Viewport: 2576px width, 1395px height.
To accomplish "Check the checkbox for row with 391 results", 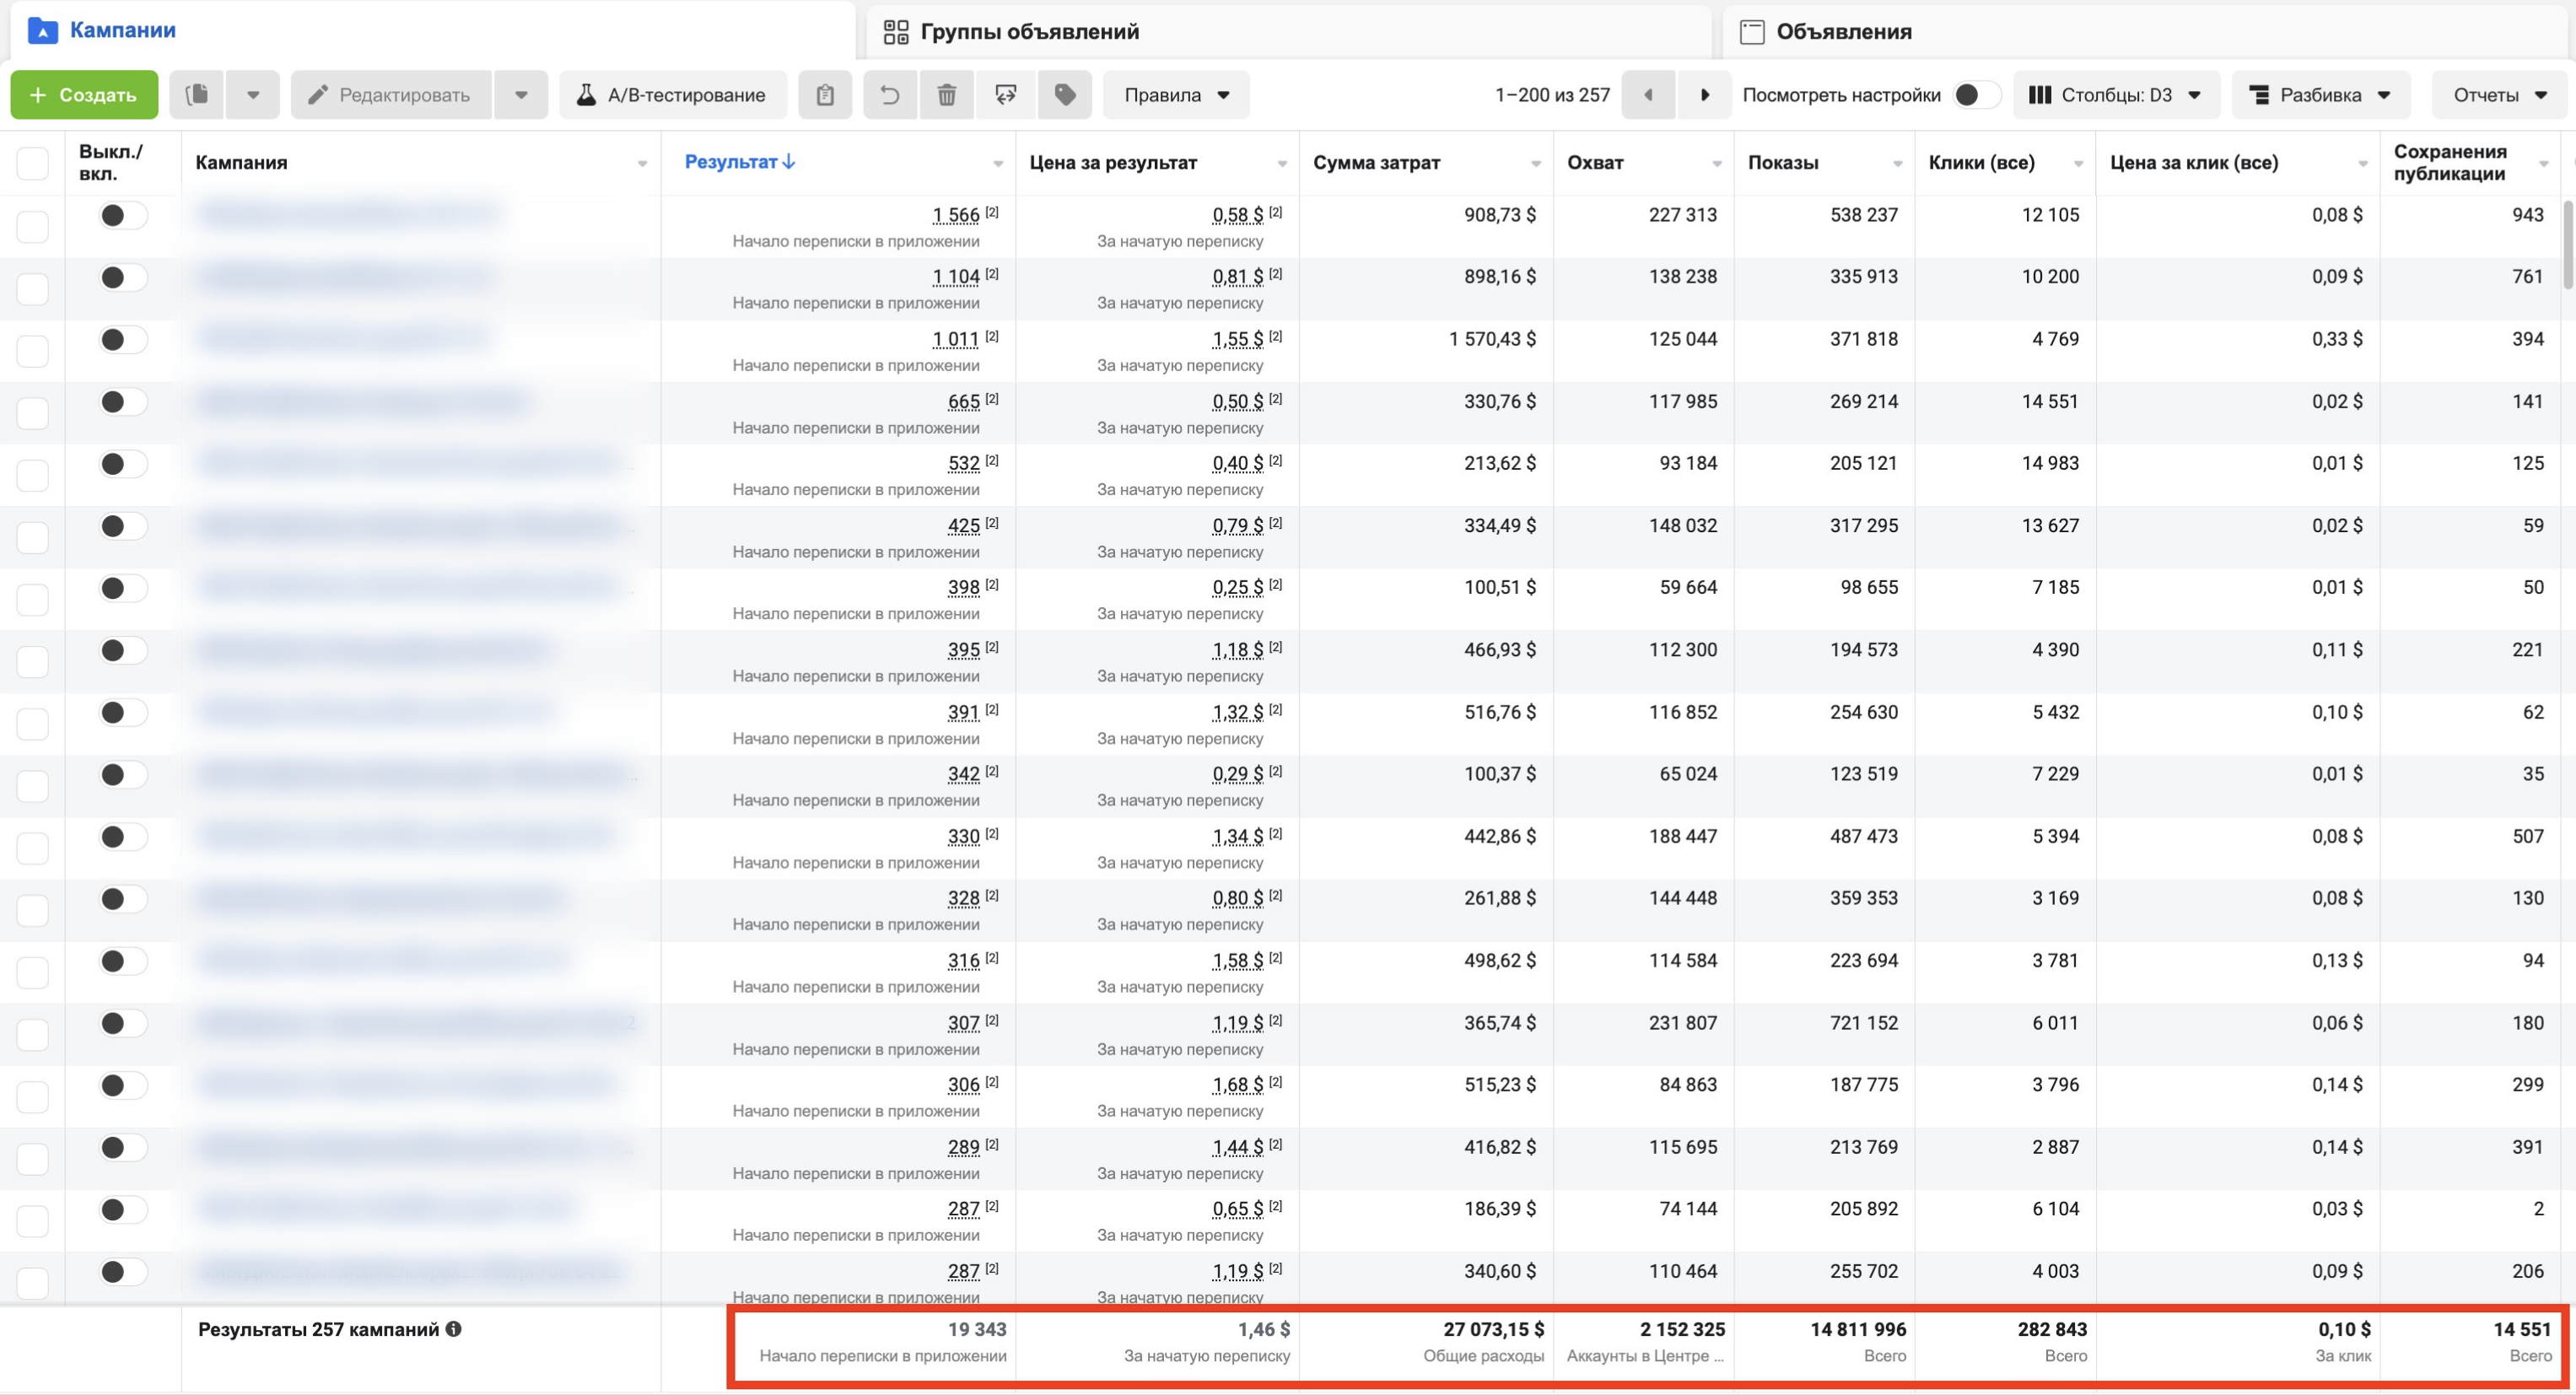I will pos(33,724).
